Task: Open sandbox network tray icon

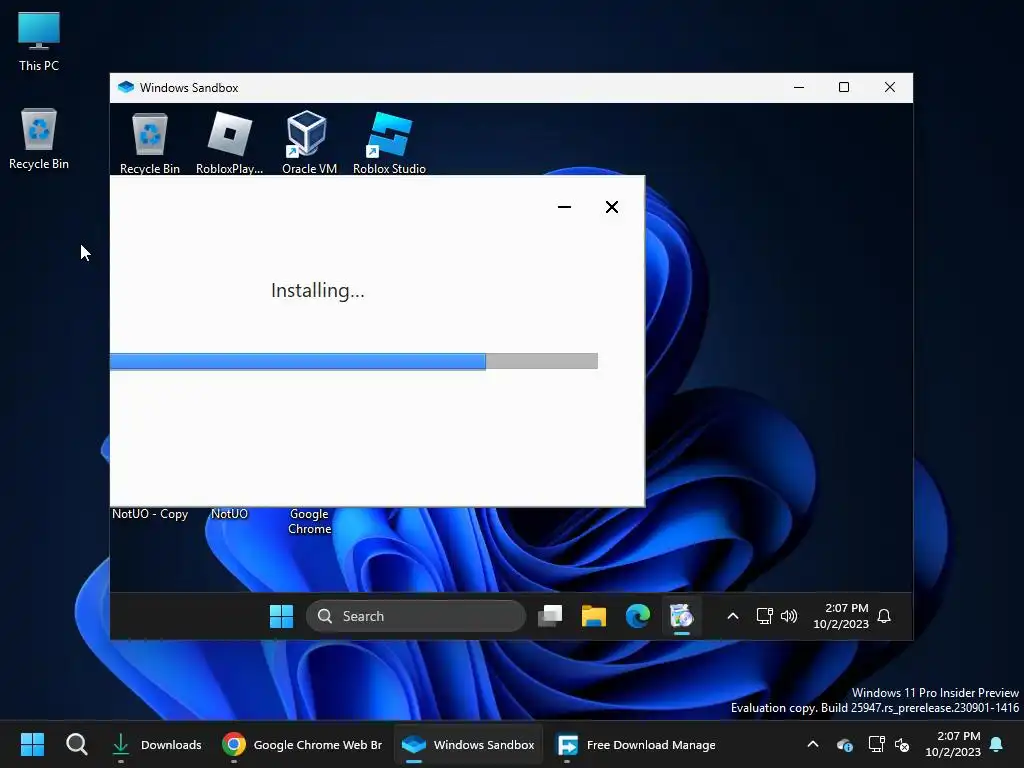Action: point(764,616)
